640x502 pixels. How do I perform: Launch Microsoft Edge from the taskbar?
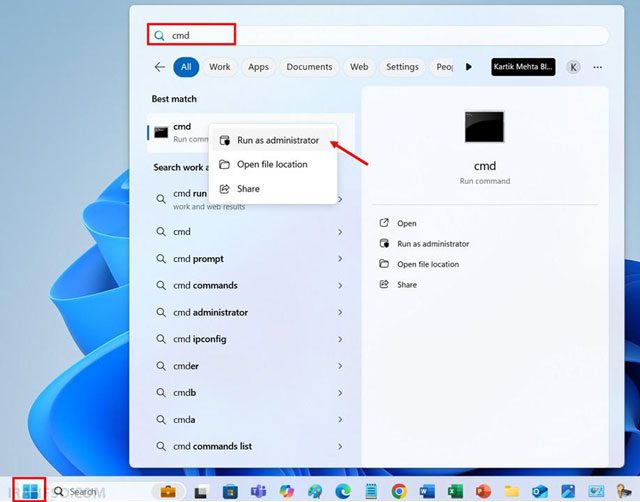coord(343,492)
